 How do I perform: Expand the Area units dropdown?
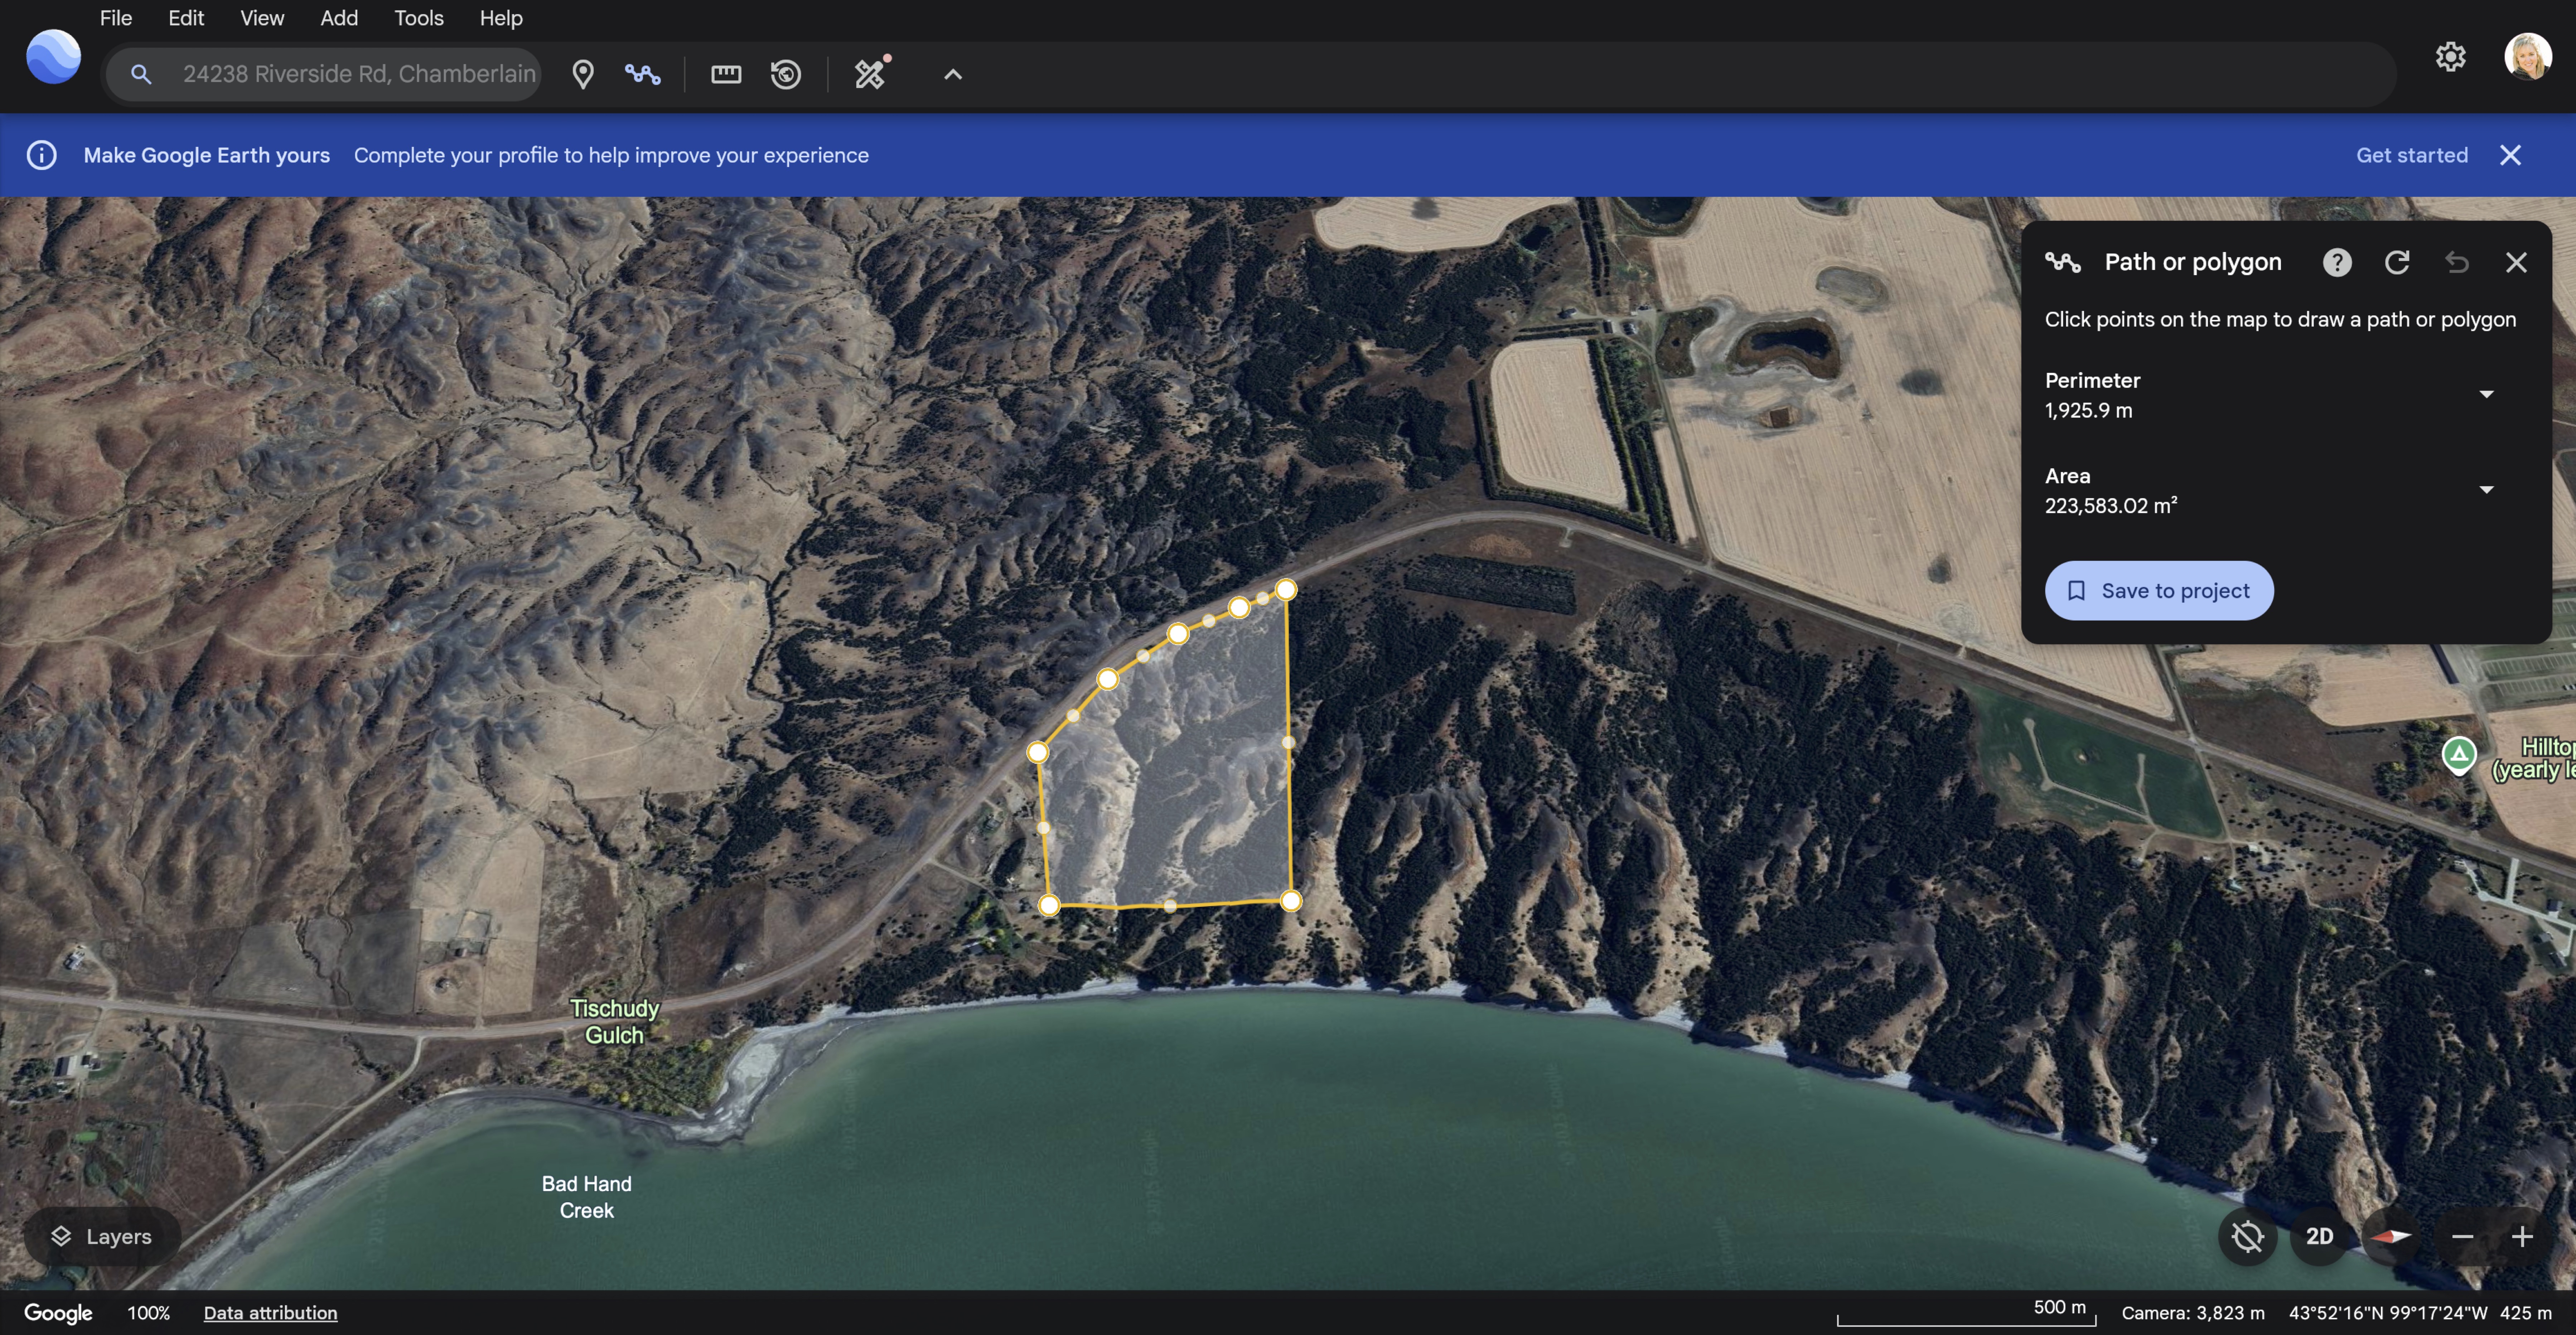coord(2486,490)
